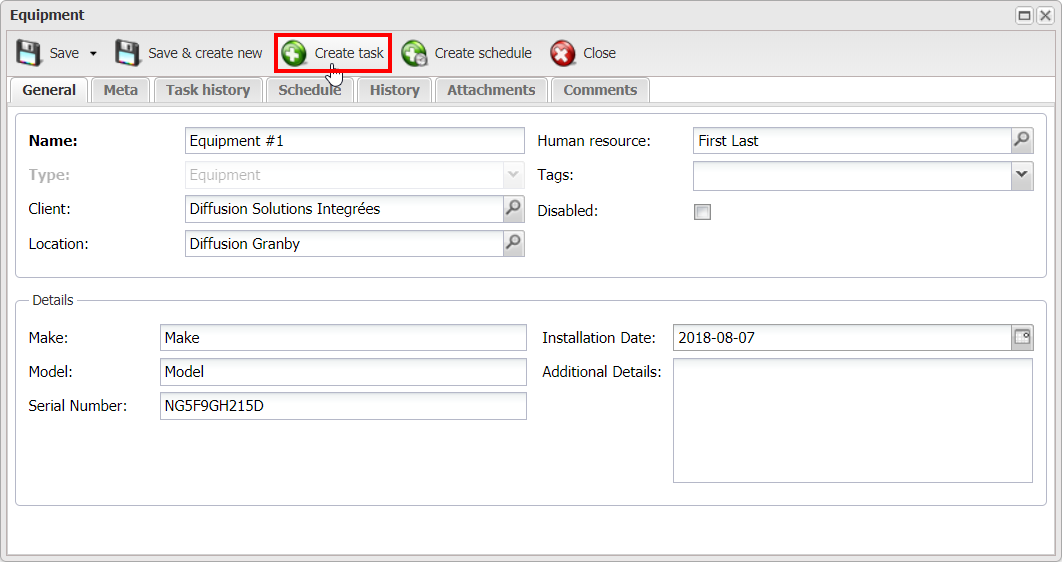
Task: Open the Task history tab
Action: pos(208,90)
